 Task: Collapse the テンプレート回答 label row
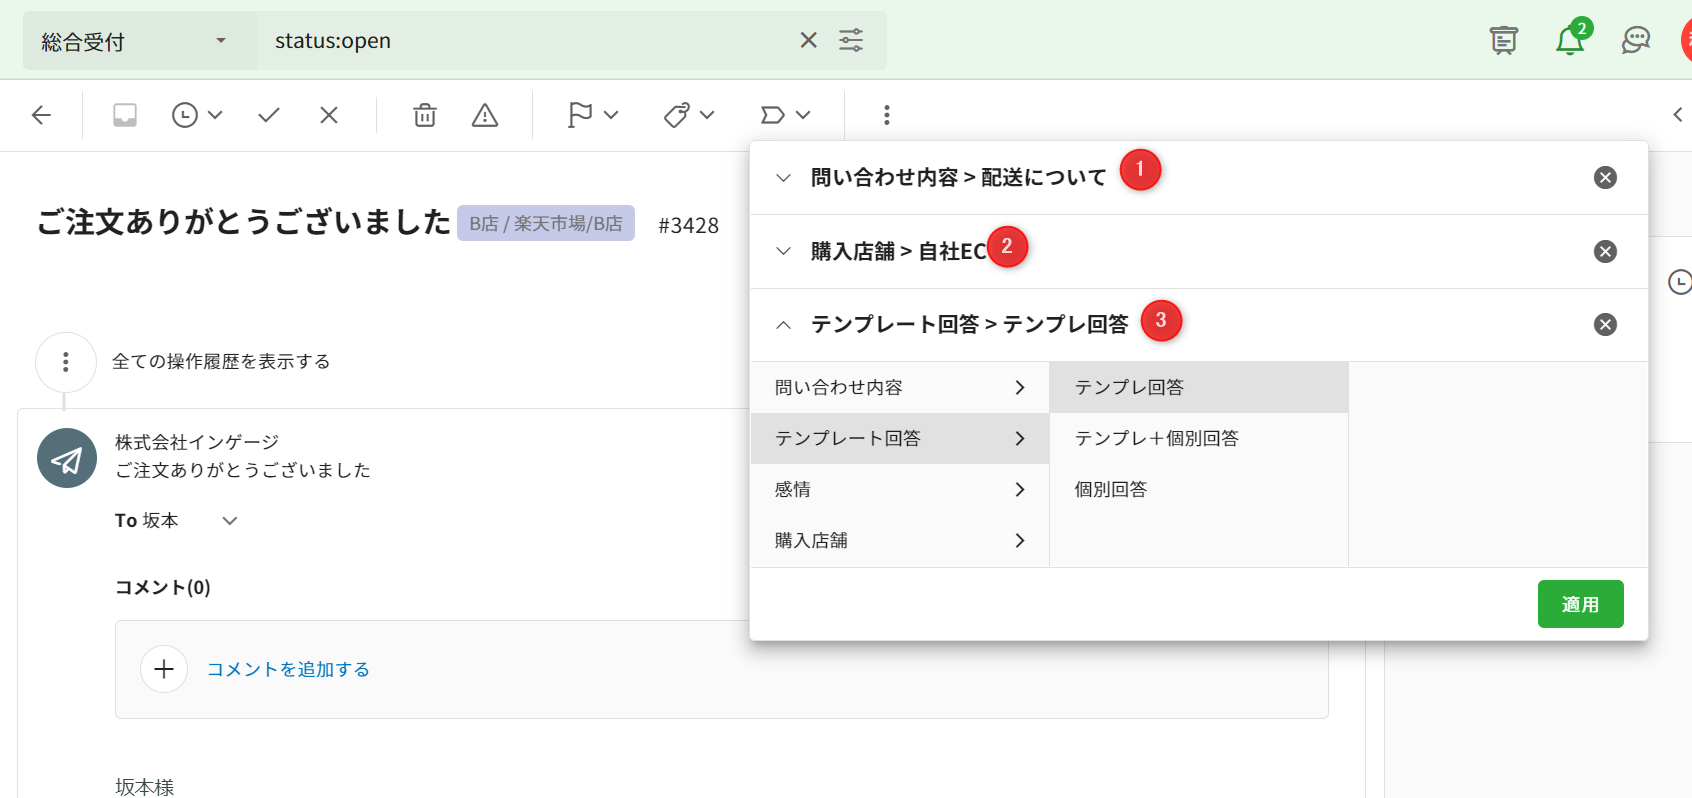point(784,325)
